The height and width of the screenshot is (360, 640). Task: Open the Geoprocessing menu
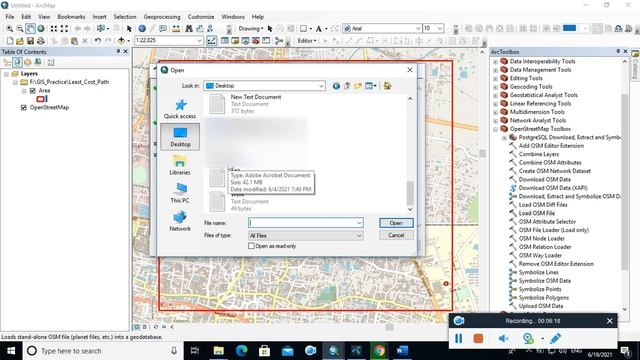tap(162, 17)
